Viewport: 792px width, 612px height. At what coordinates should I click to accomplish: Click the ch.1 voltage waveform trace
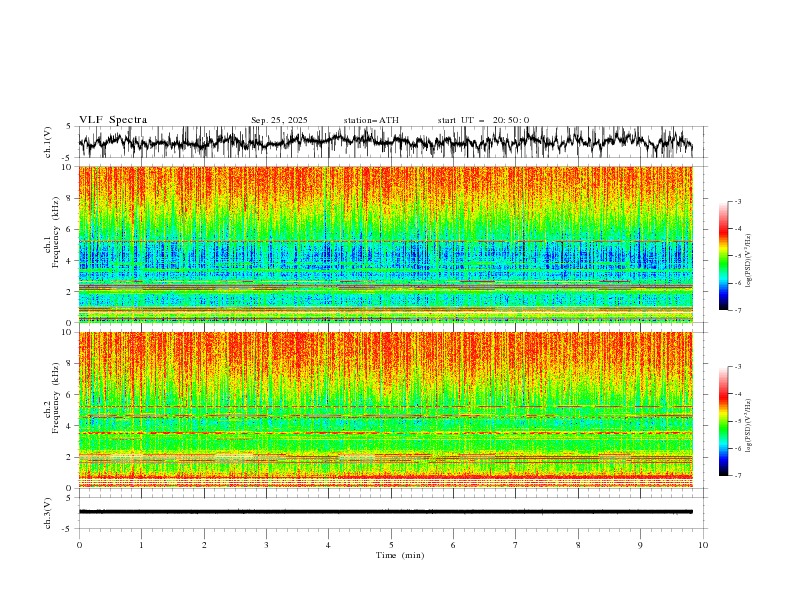click(x=386, y=142)
